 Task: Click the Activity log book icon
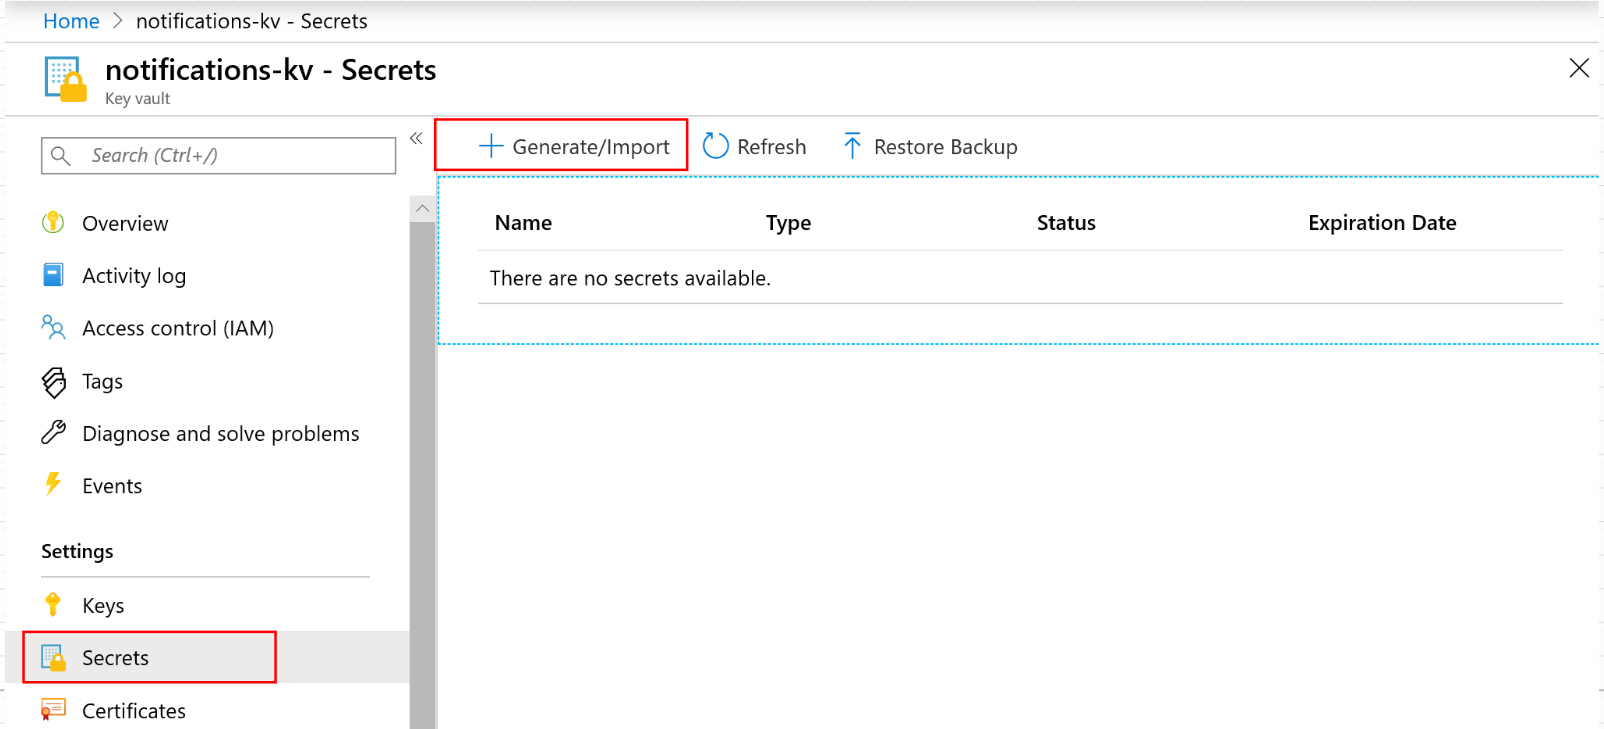[54, 275]
